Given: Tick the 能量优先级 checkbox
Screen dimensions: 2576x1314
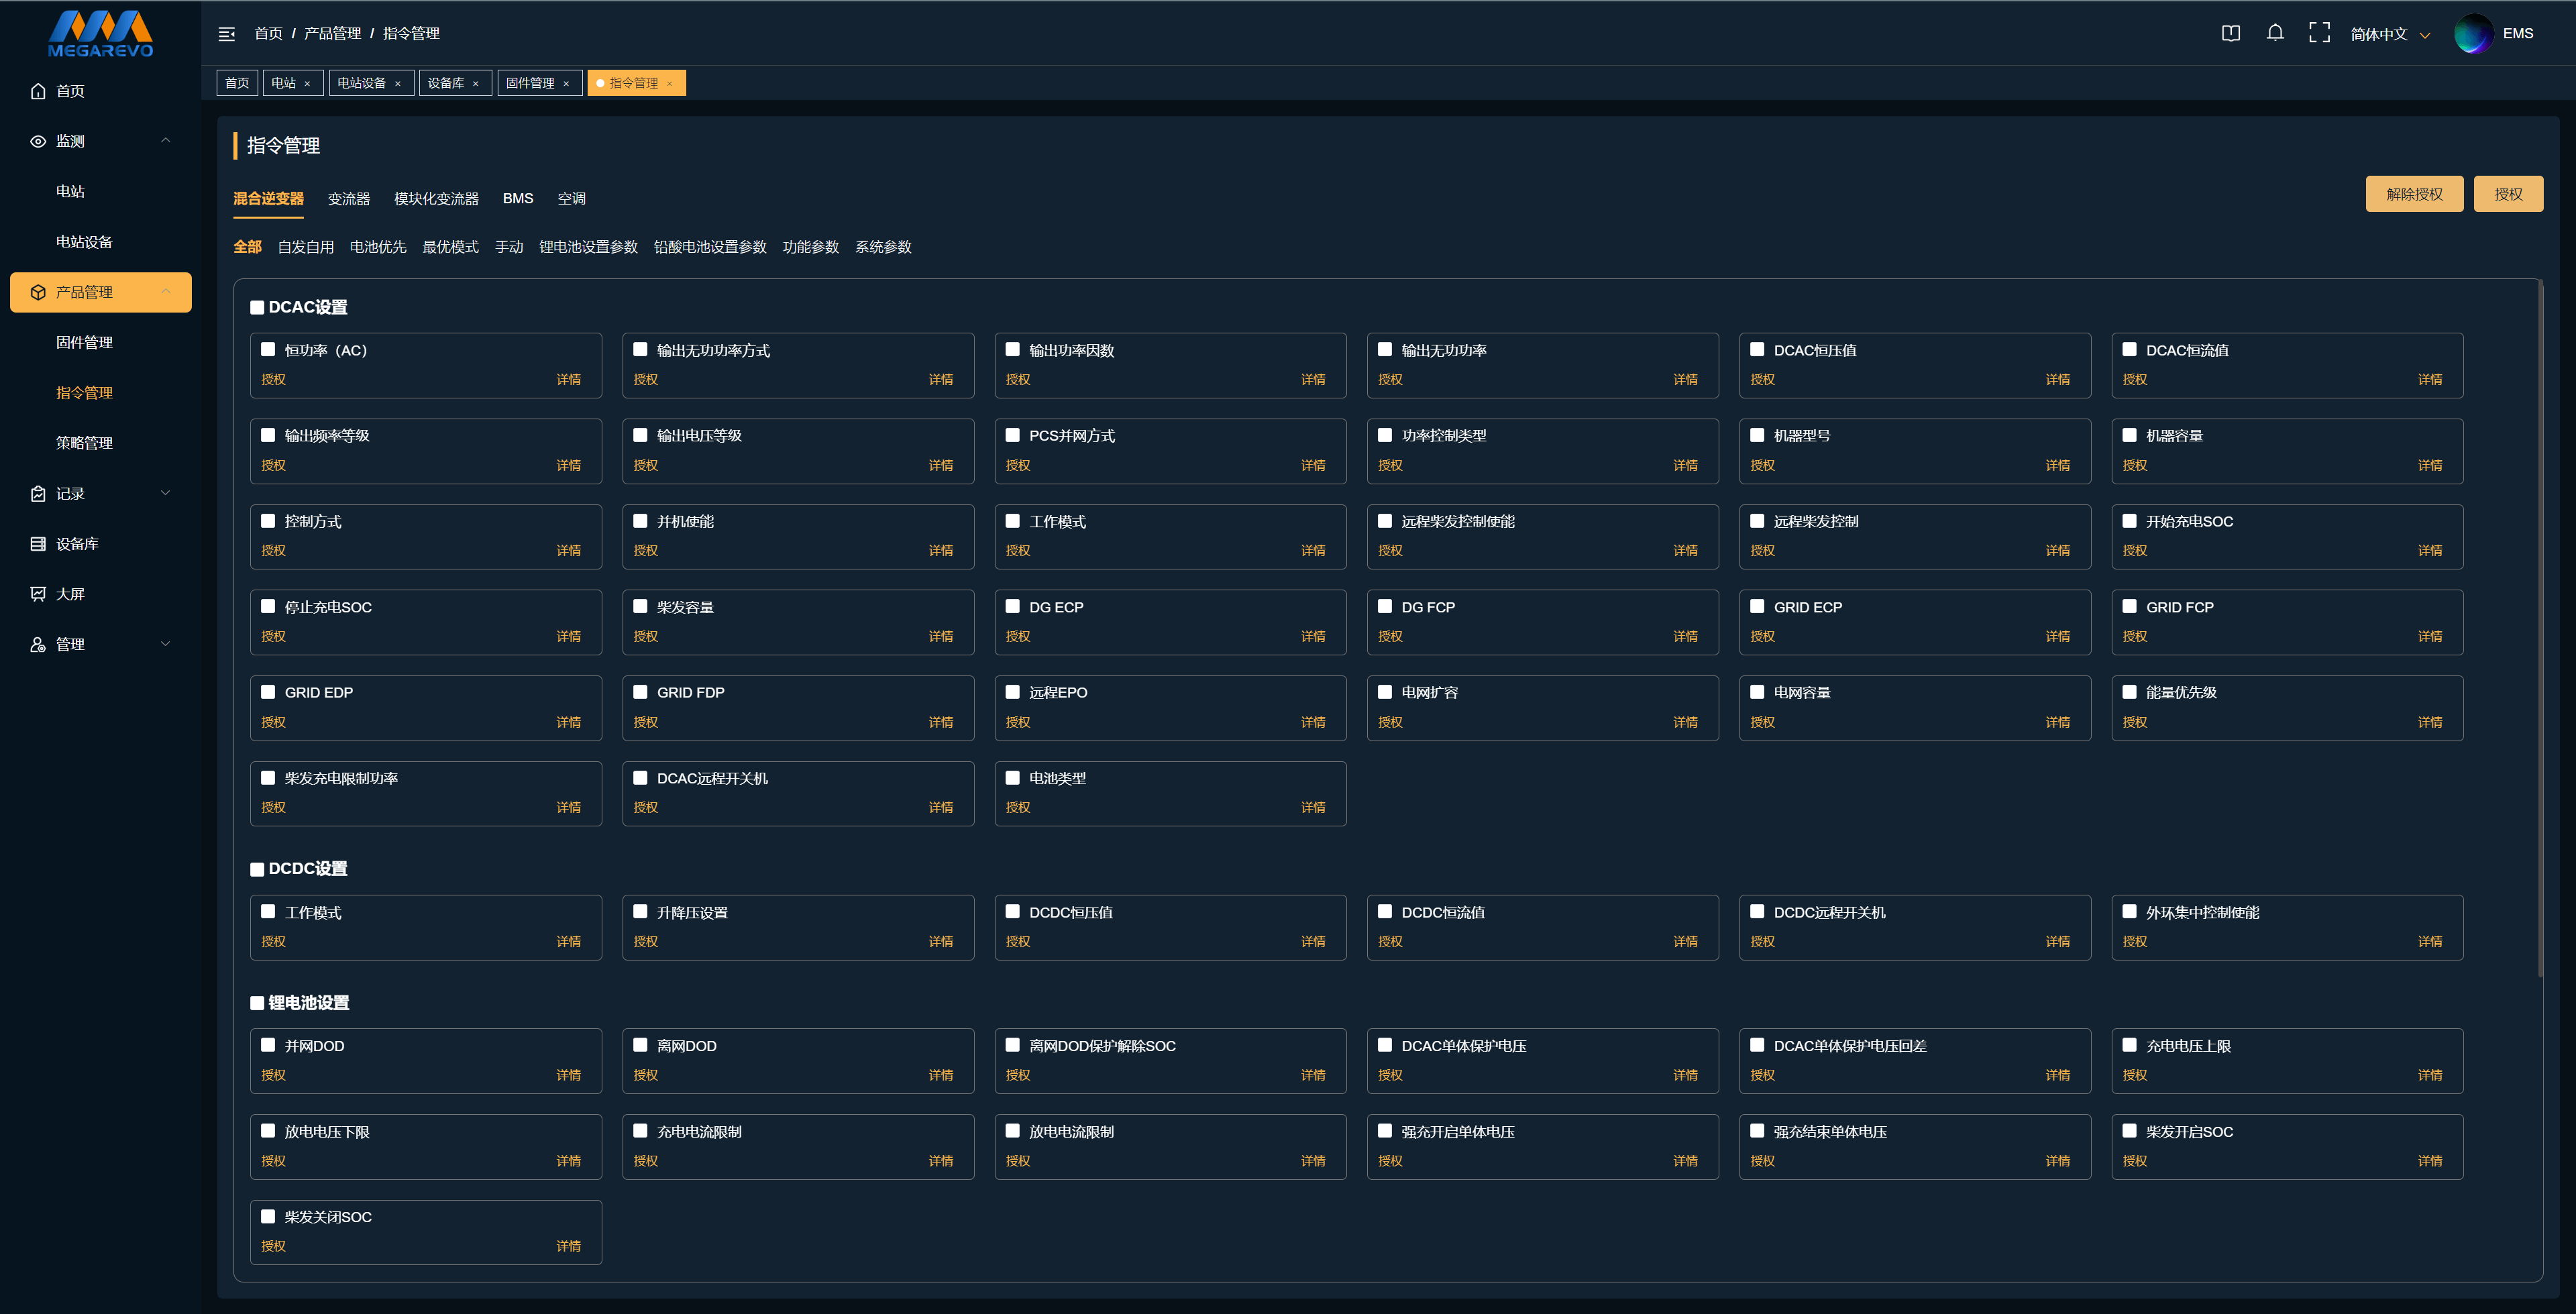Looking at the screenshot, I should [2129, 691].
